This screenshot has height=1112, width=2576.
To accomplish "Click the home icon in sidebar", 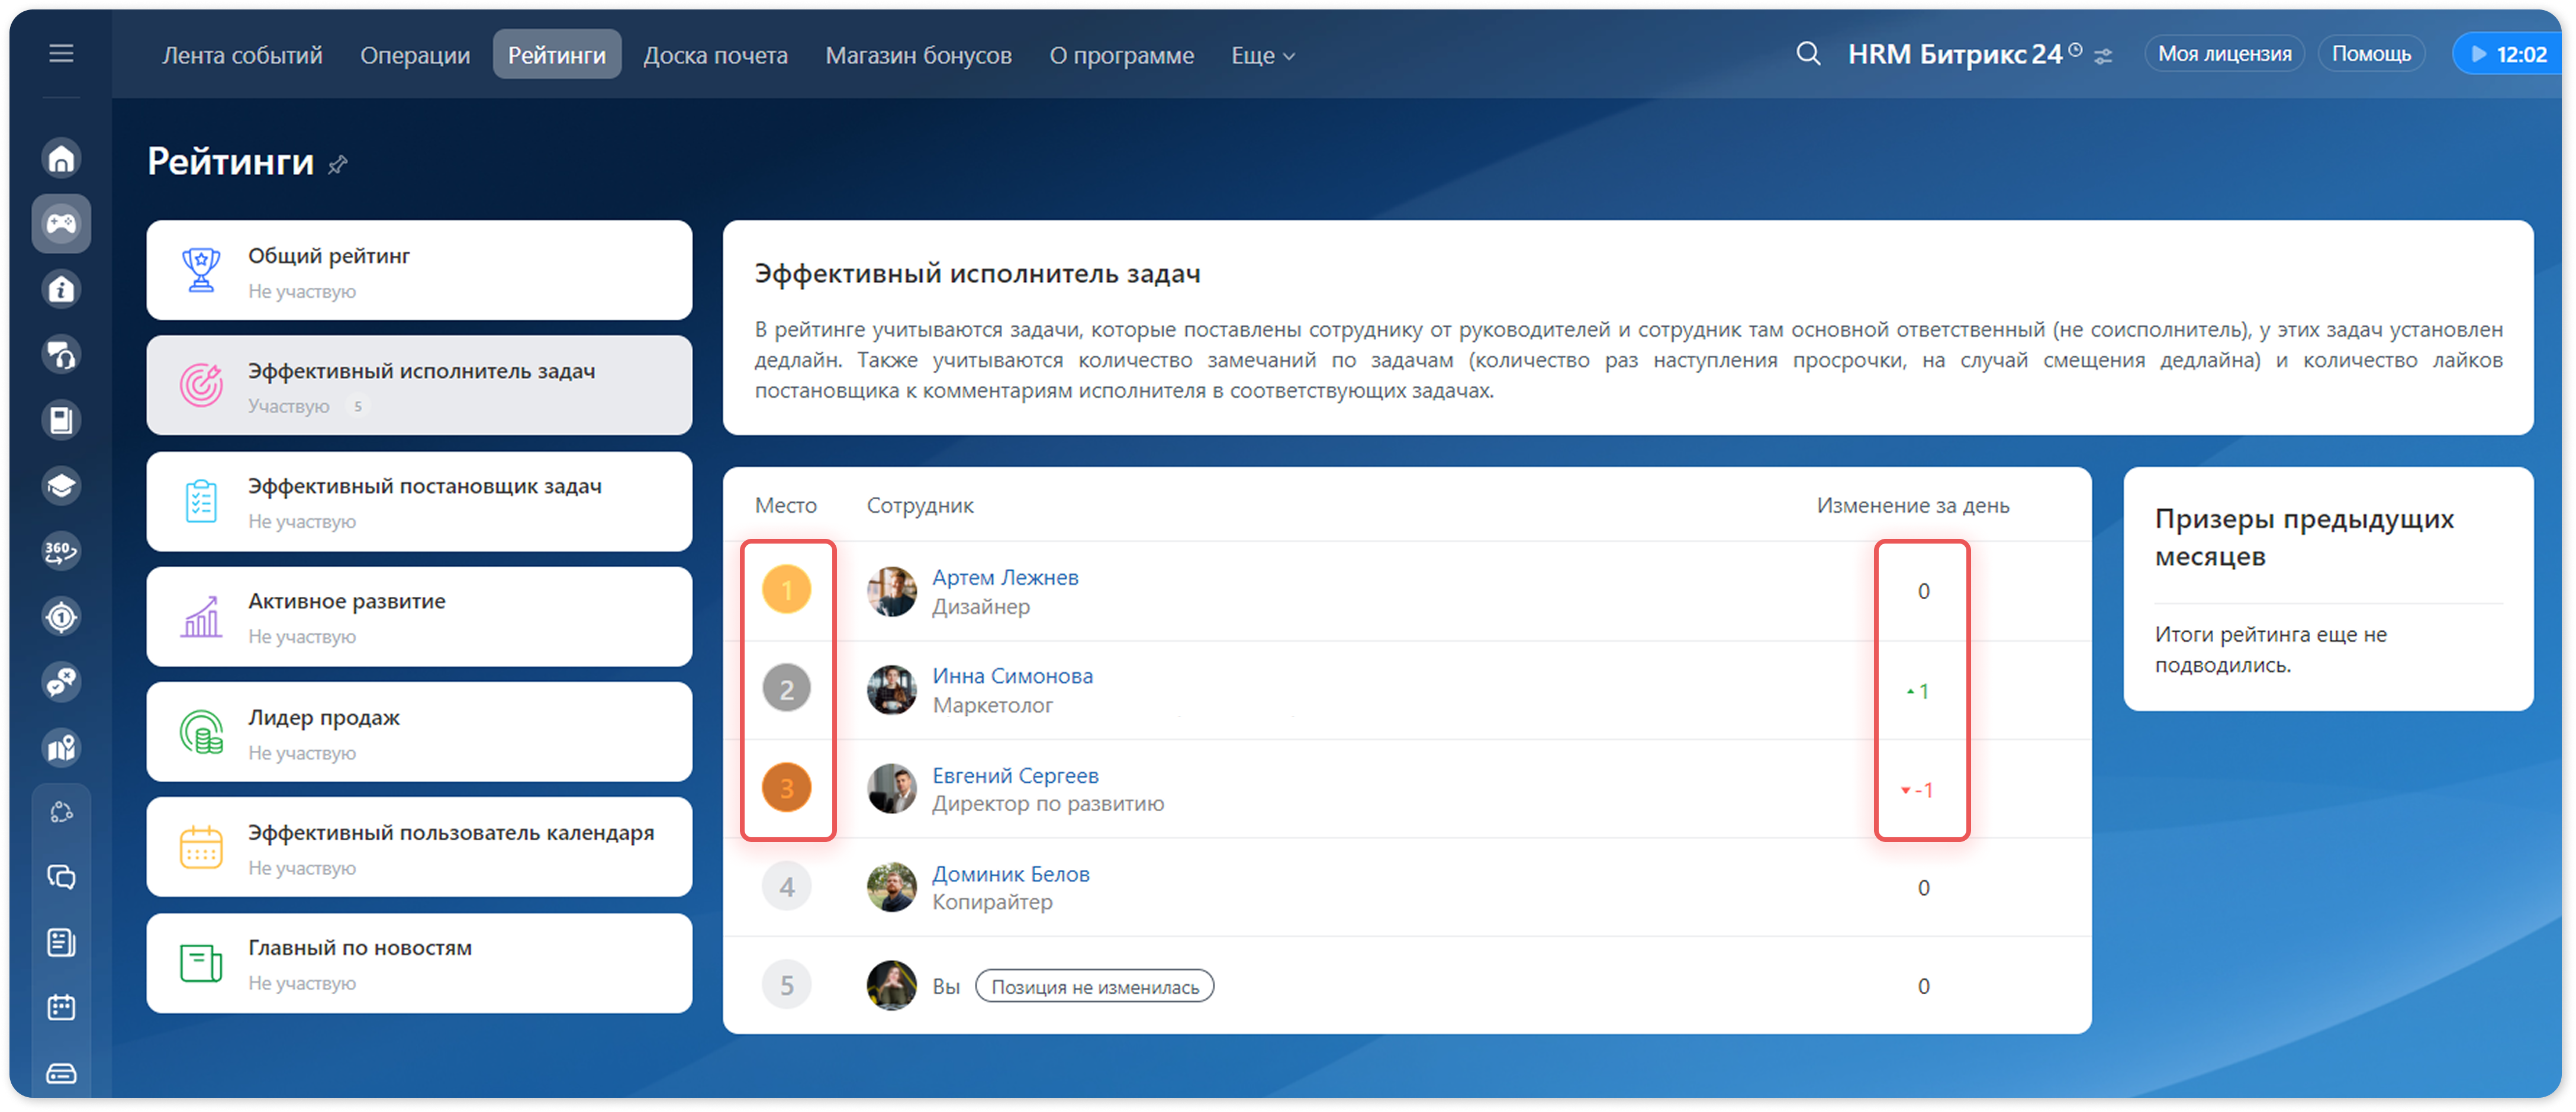I will click(61, 158).
